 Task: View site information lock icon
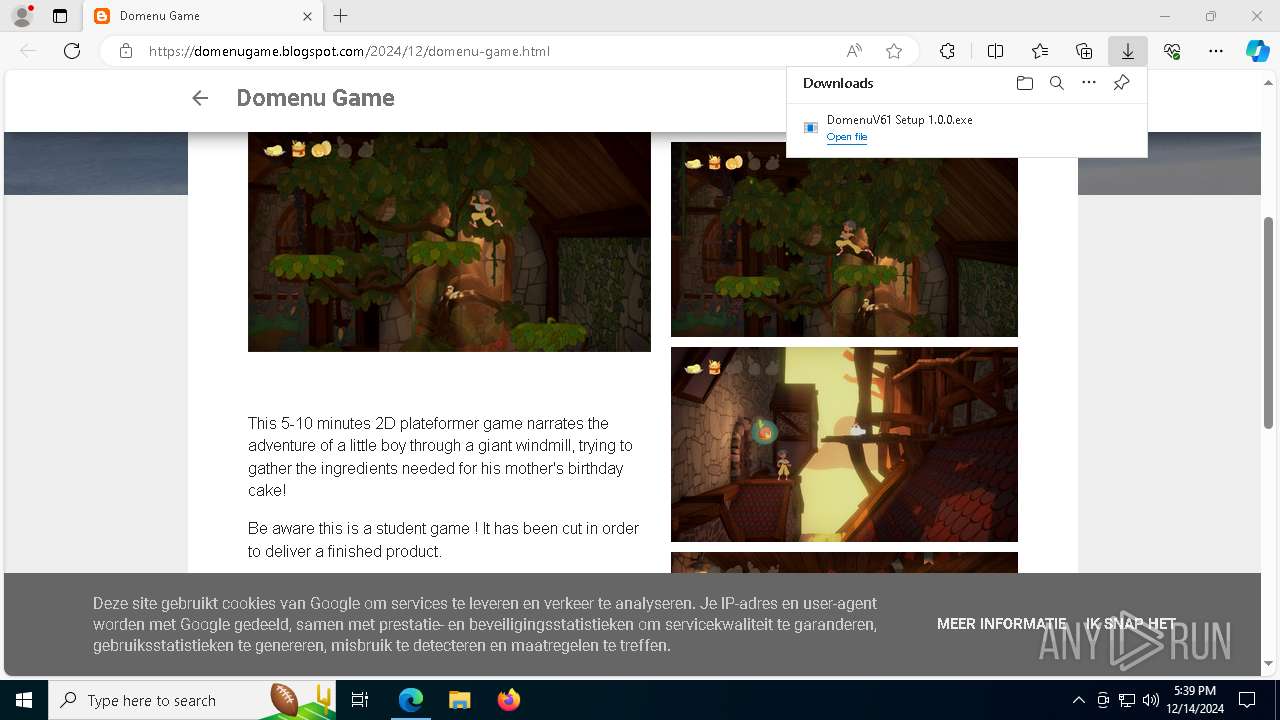tap(126, 51)
